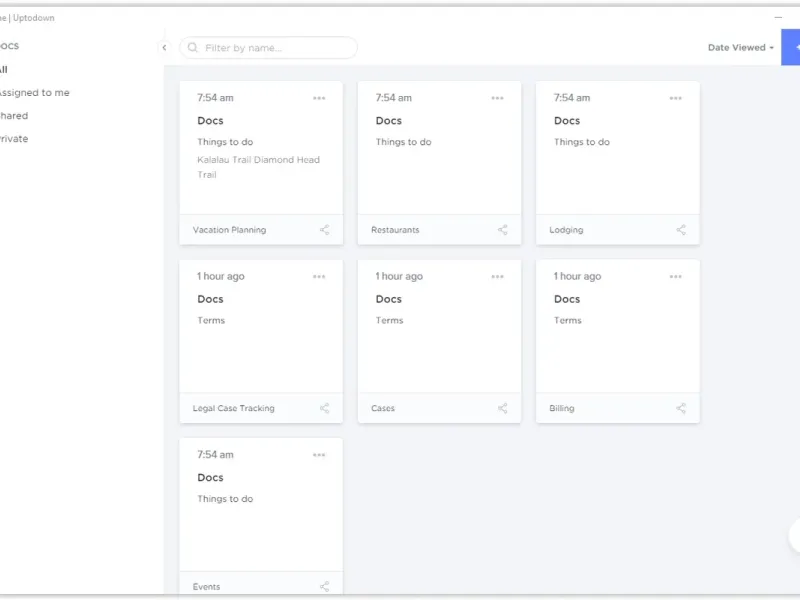Click share icon on Lodging card

tap(681, 230)
